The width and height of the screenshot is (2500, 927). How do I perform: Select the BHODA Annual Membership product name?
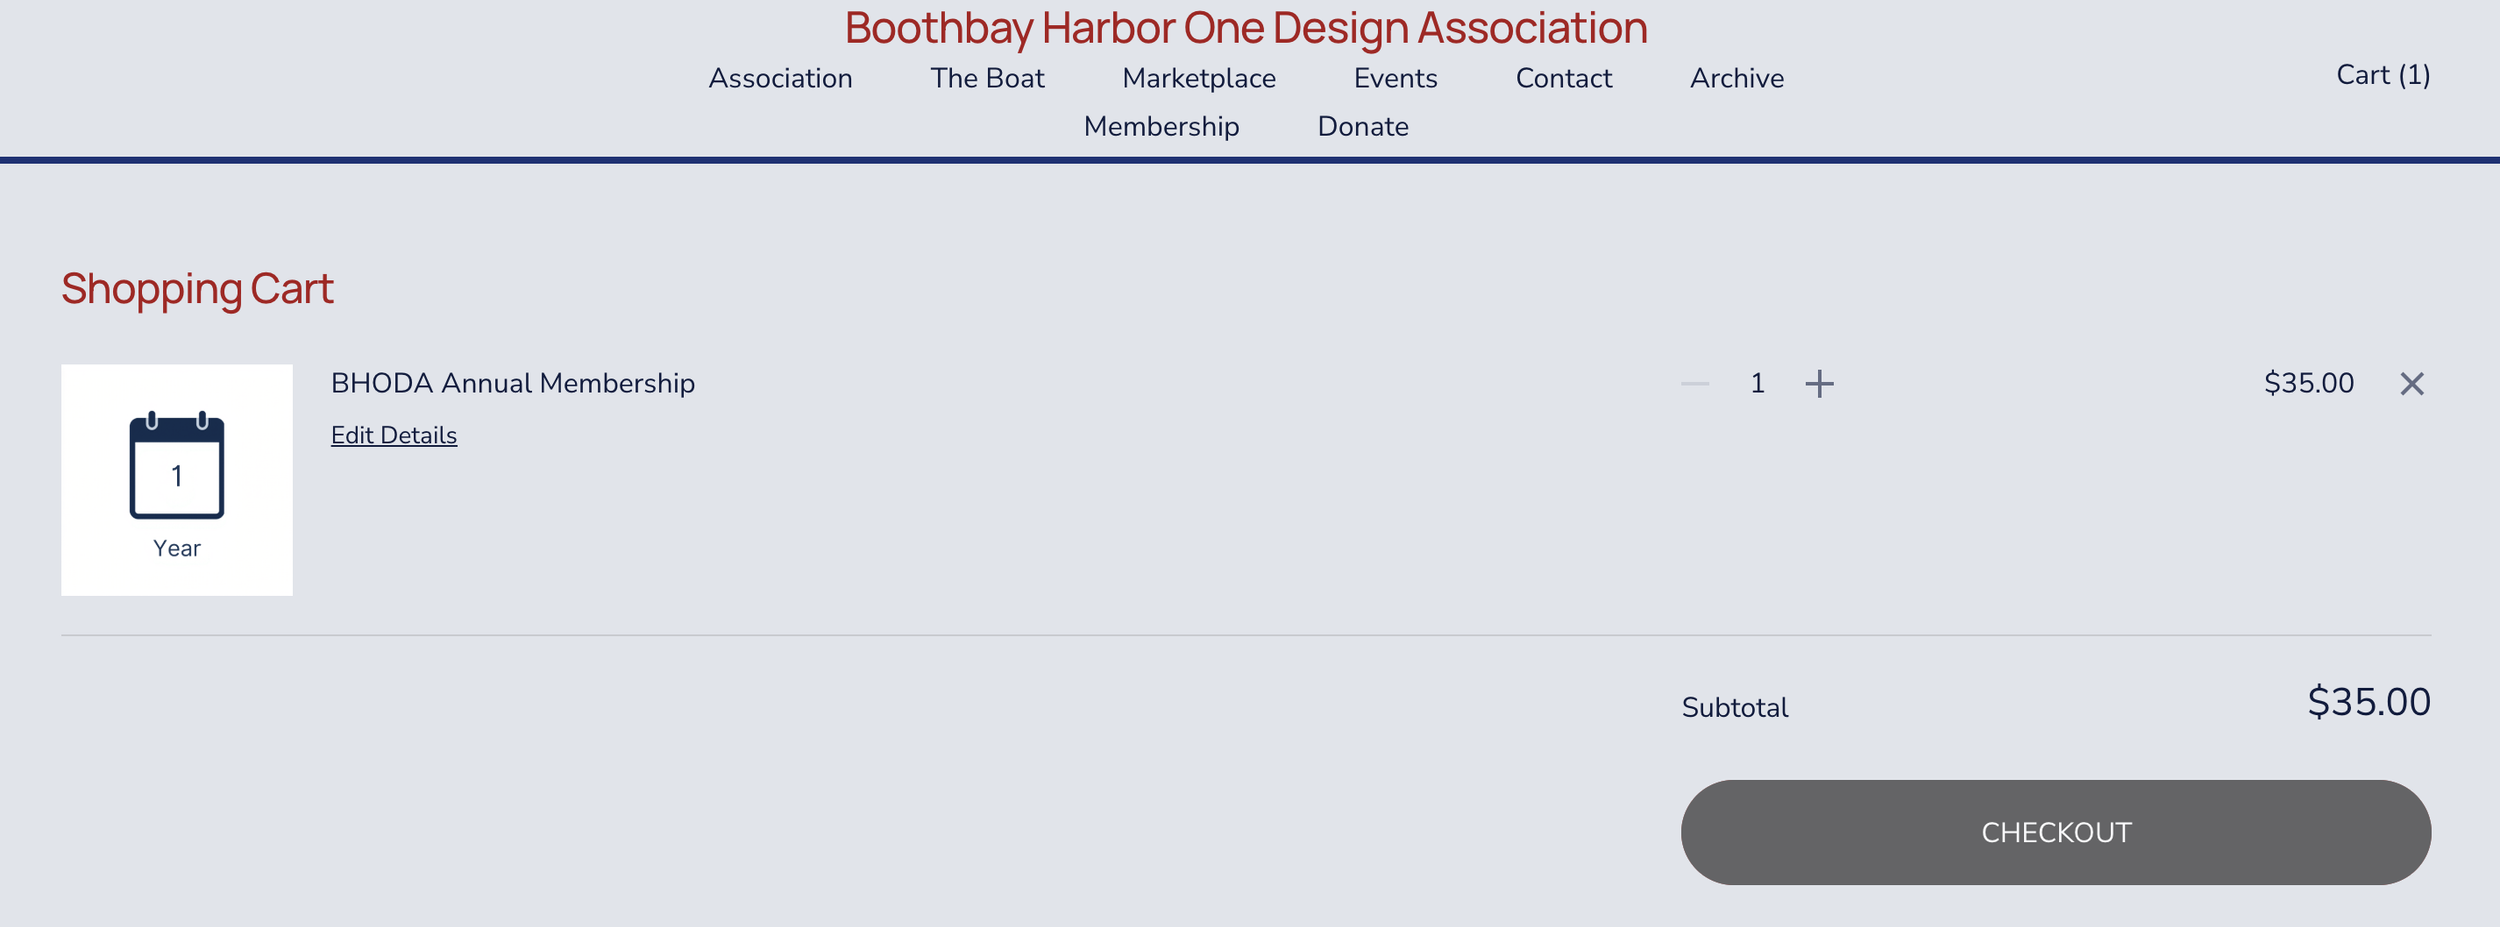pos(513,384)
